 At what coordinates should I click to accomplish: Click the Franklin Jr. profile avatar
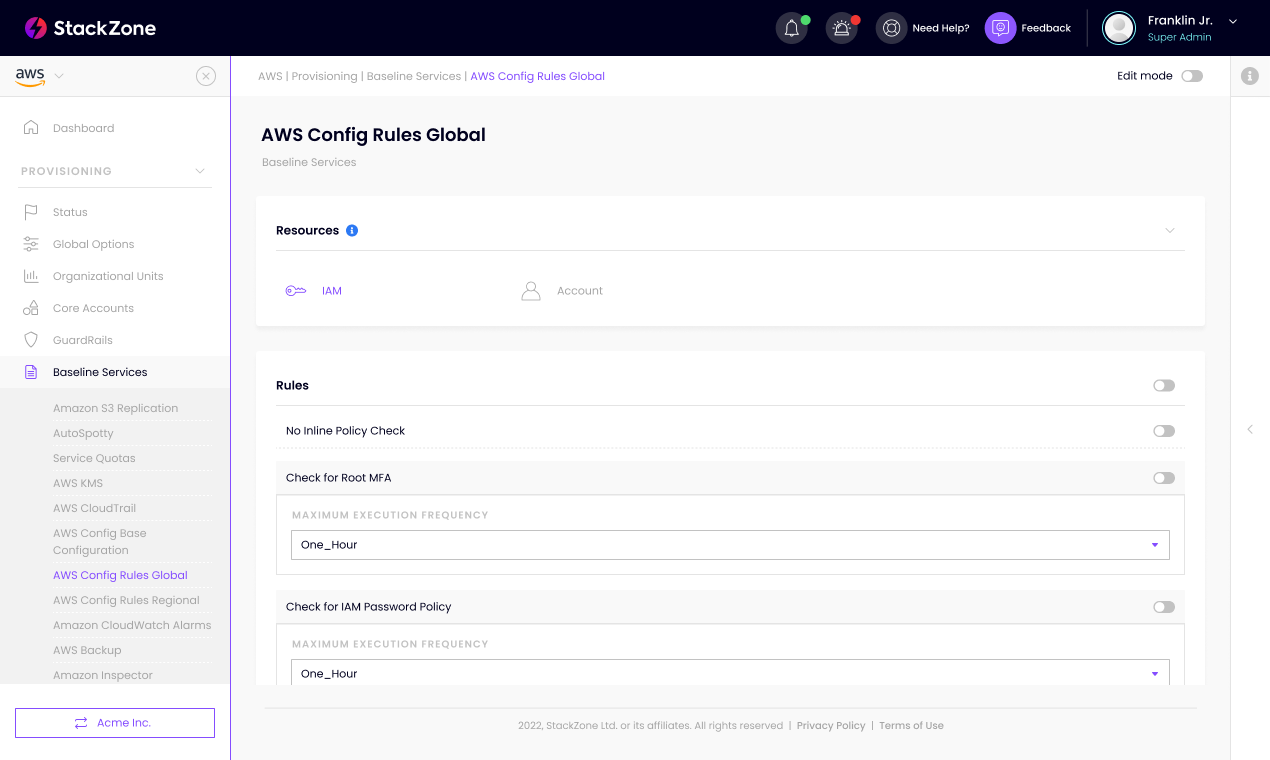click(1118, 28)
